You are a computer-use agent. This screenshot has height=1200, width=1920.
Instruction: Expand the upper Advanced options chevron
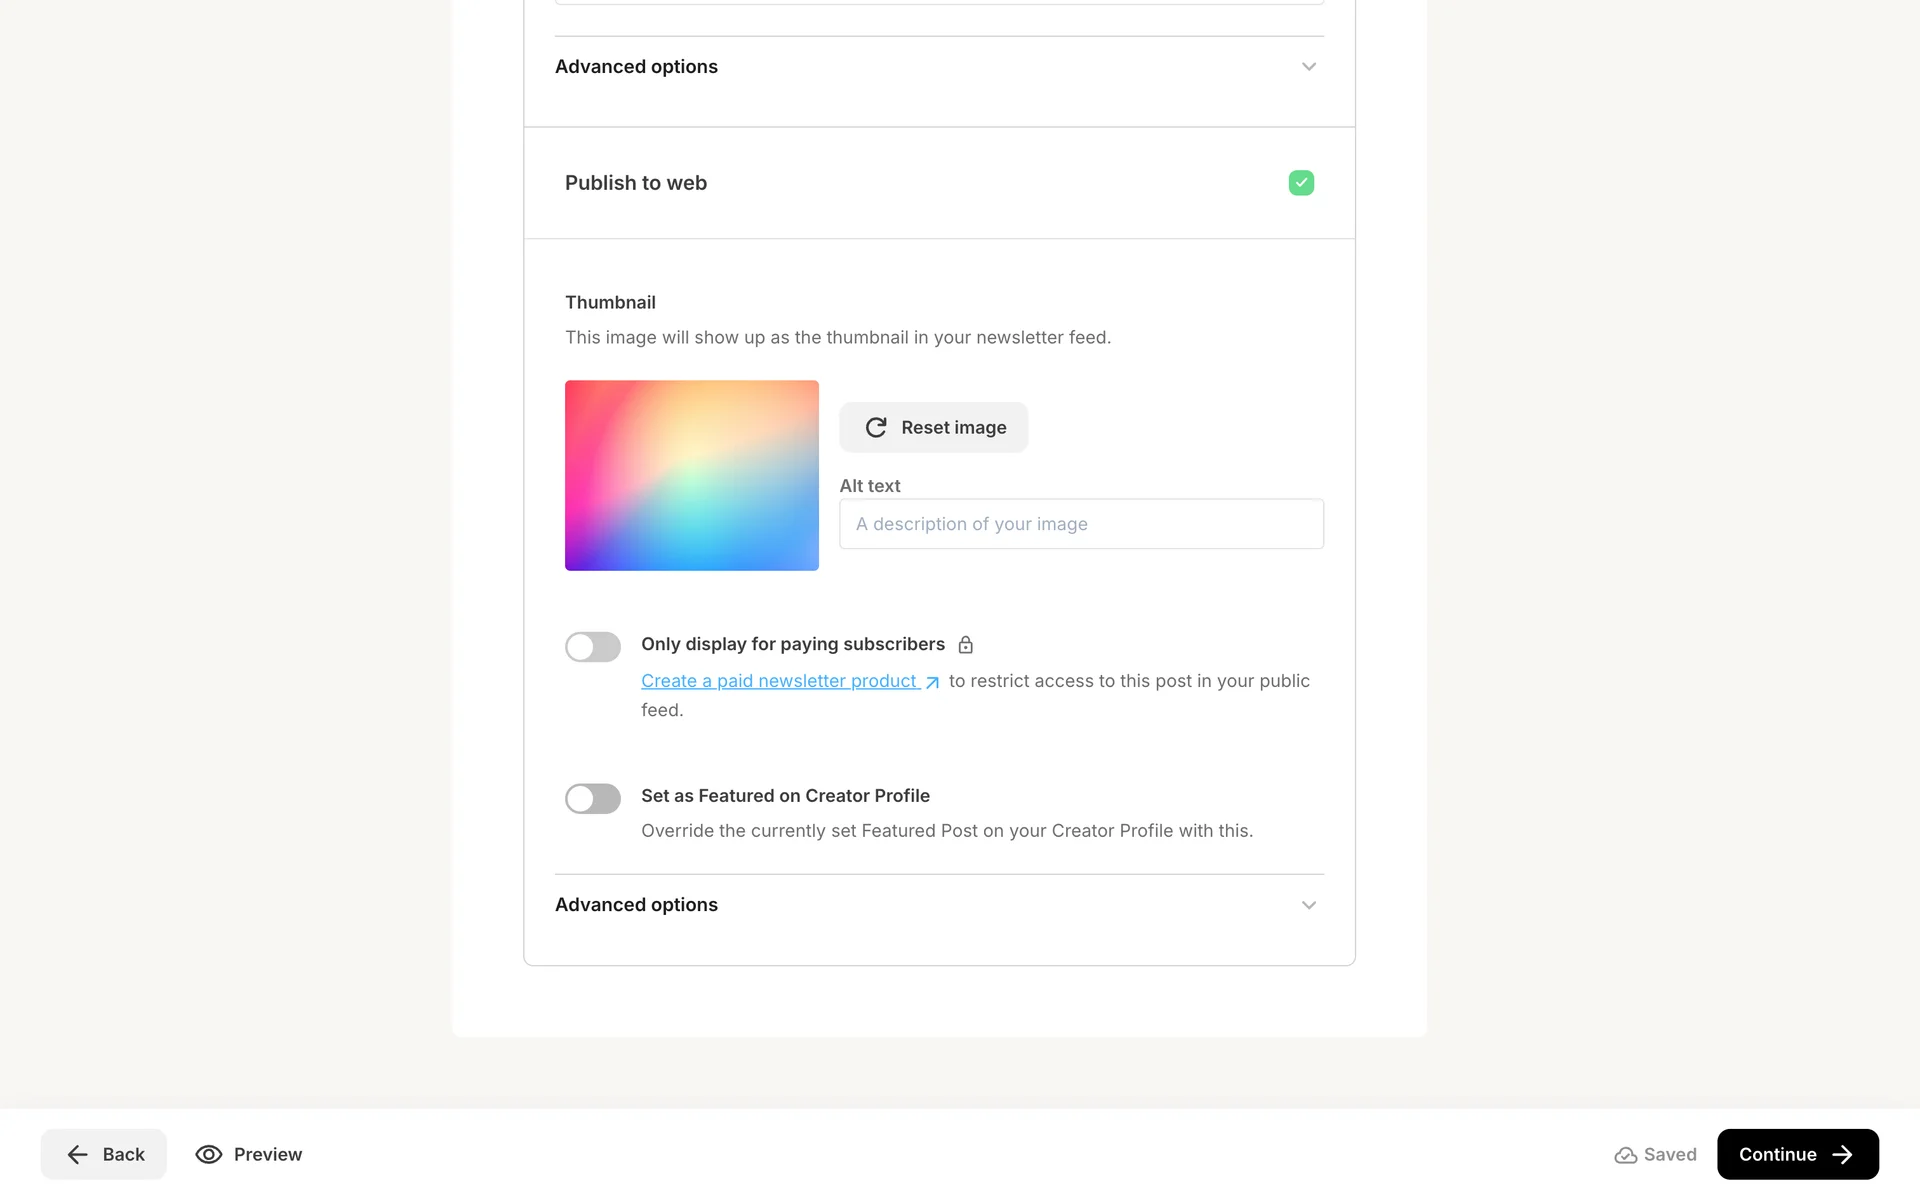tap(1308, 67)
